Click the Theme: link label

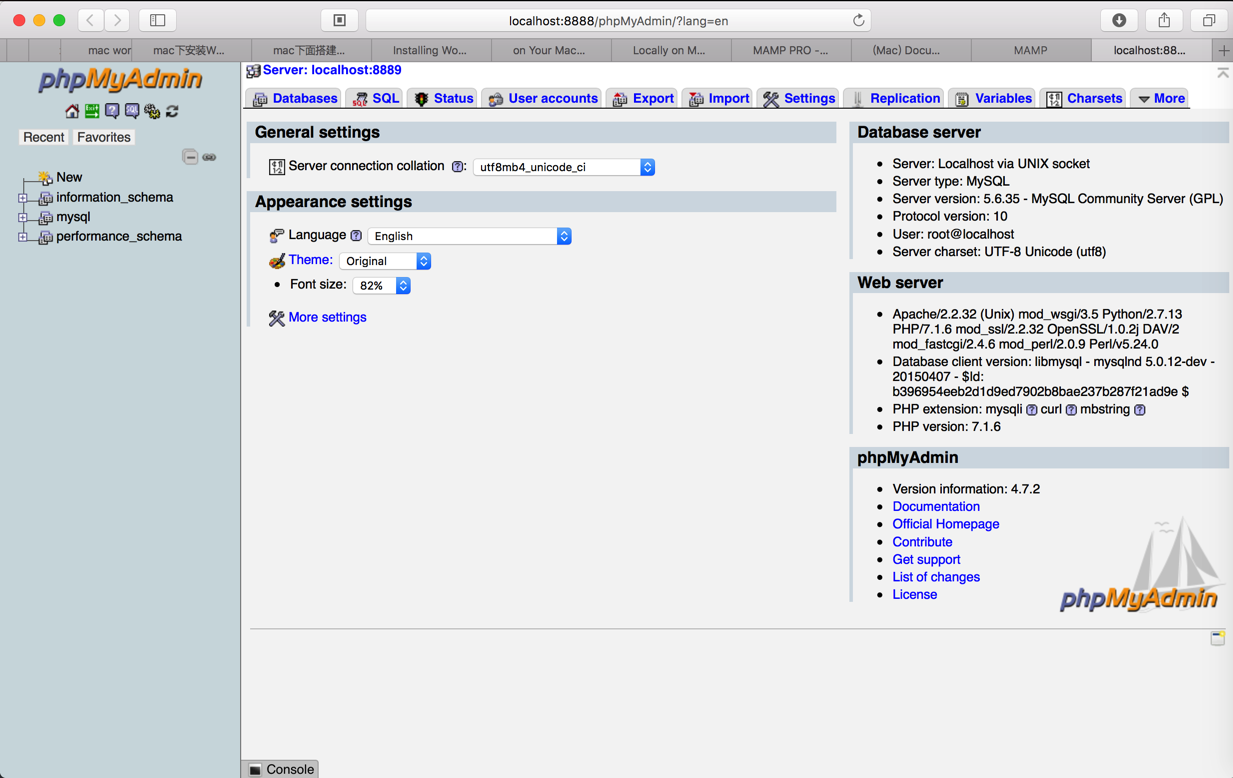[310, 260]
